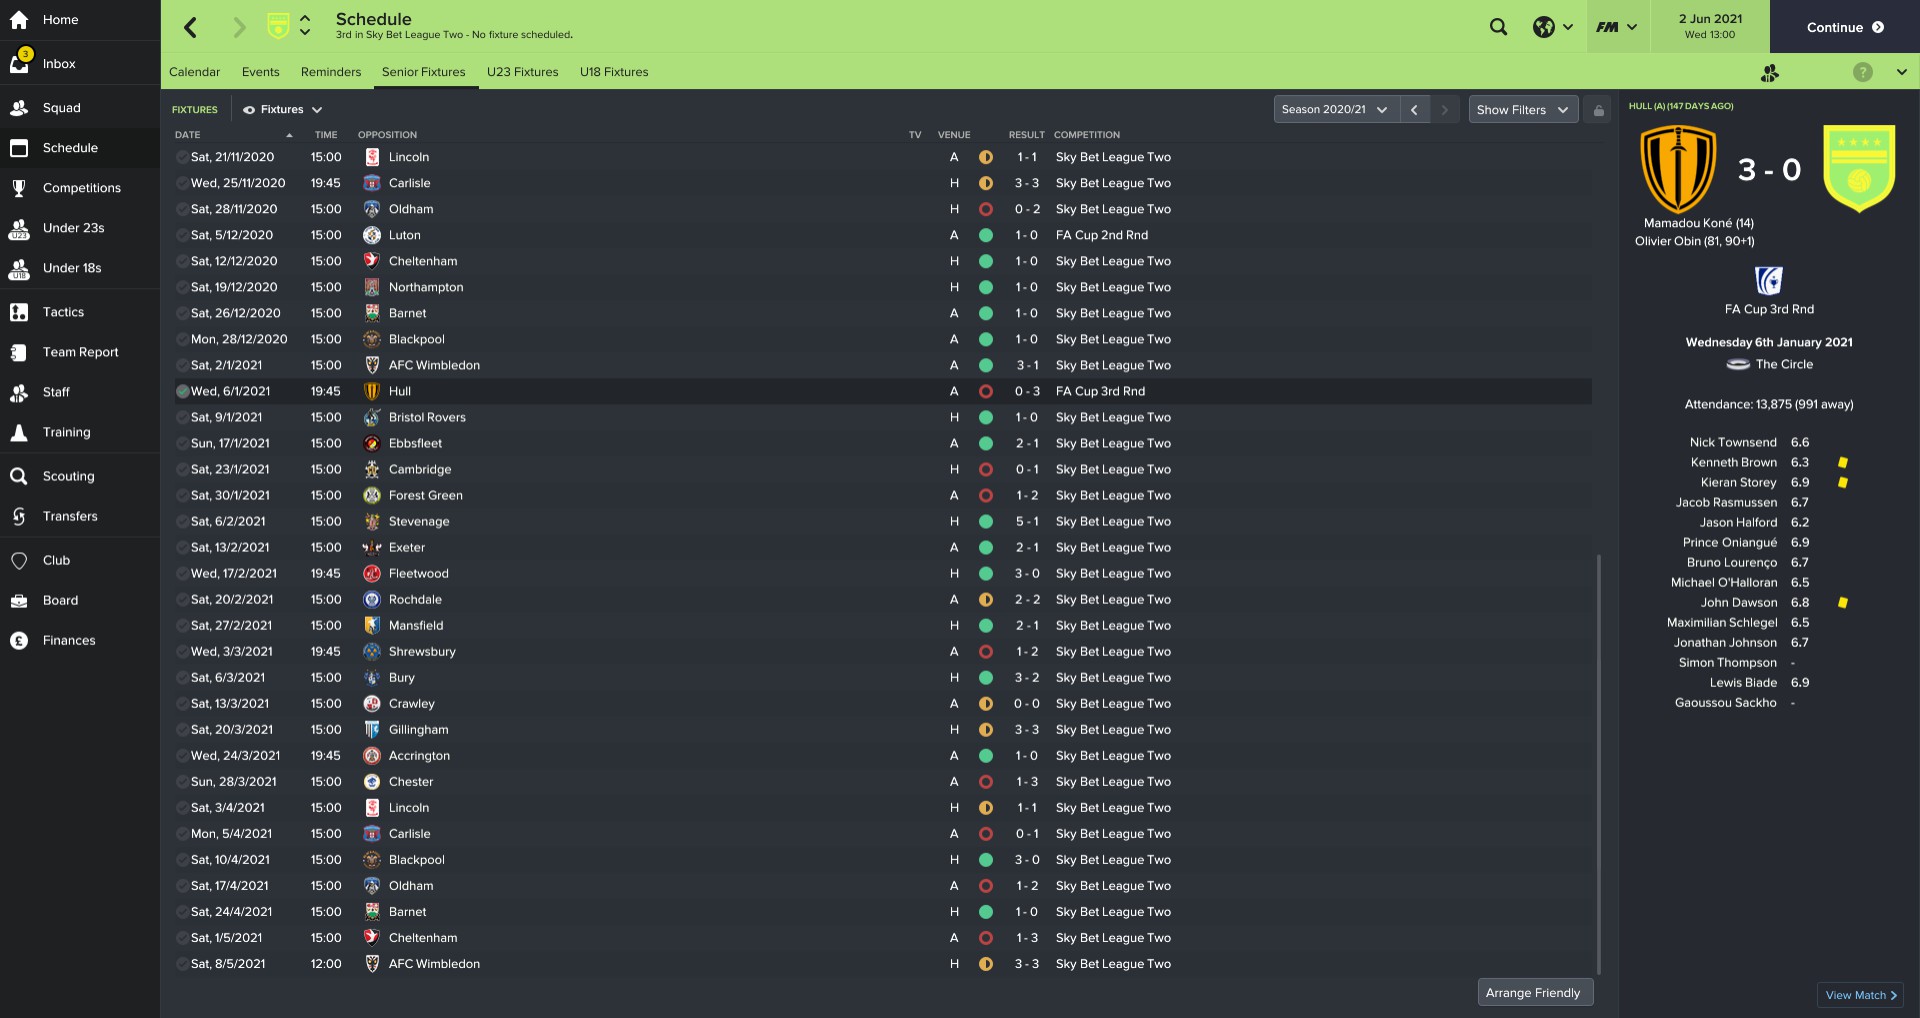Go to Scouting in the sidebar

tap(68, 476)
